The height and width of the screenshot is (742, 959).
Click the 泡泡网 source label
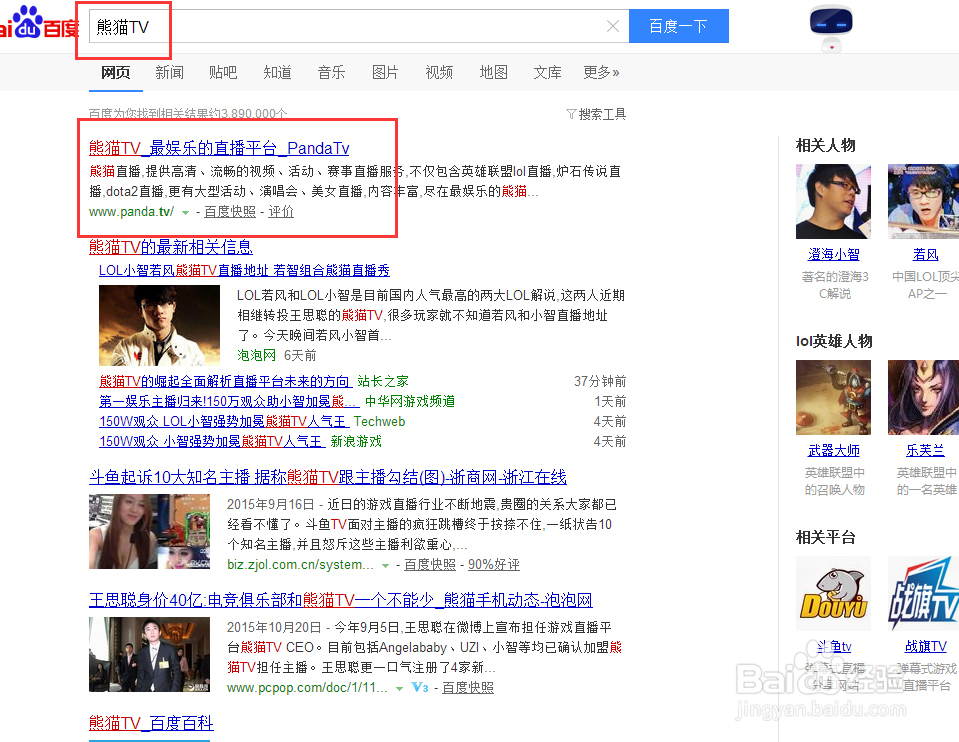(256, 355)
